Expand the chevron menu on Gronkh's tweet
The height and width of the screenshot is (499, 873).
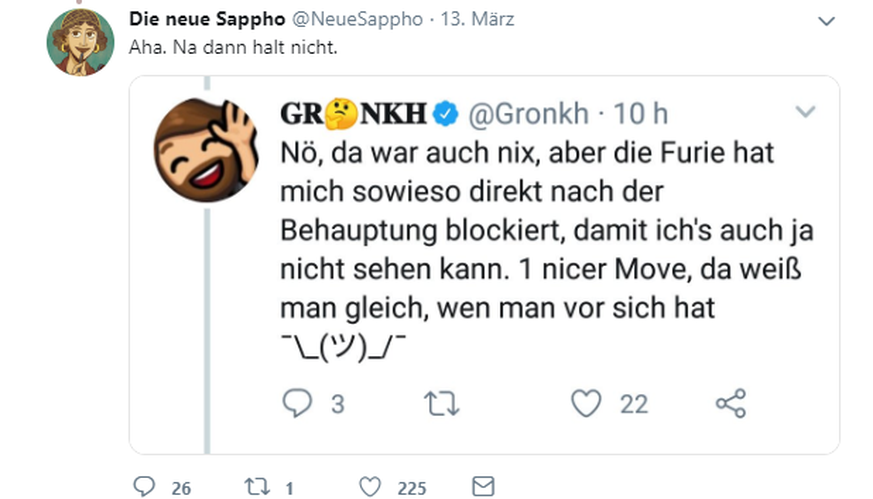click(805, 109)
